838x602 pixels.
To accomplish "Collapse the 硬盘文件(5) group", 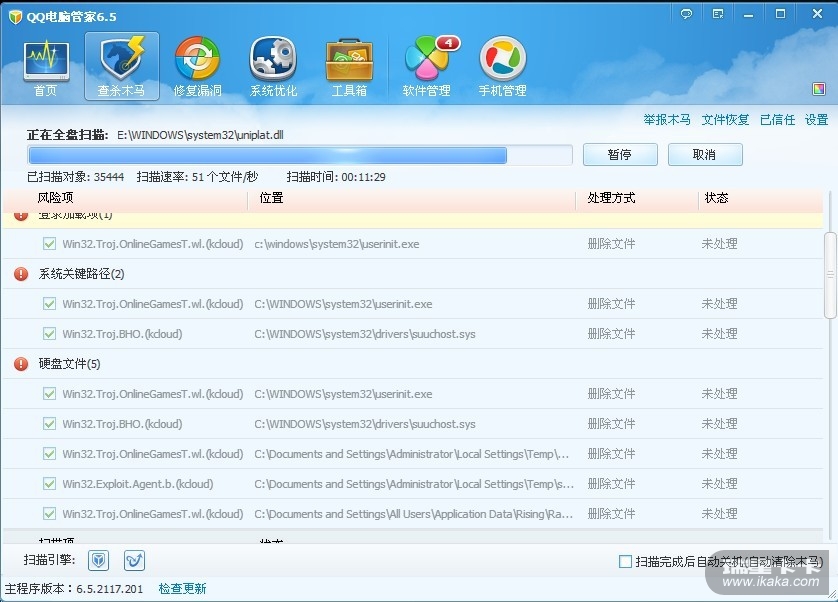I will [x=69, y=364].
